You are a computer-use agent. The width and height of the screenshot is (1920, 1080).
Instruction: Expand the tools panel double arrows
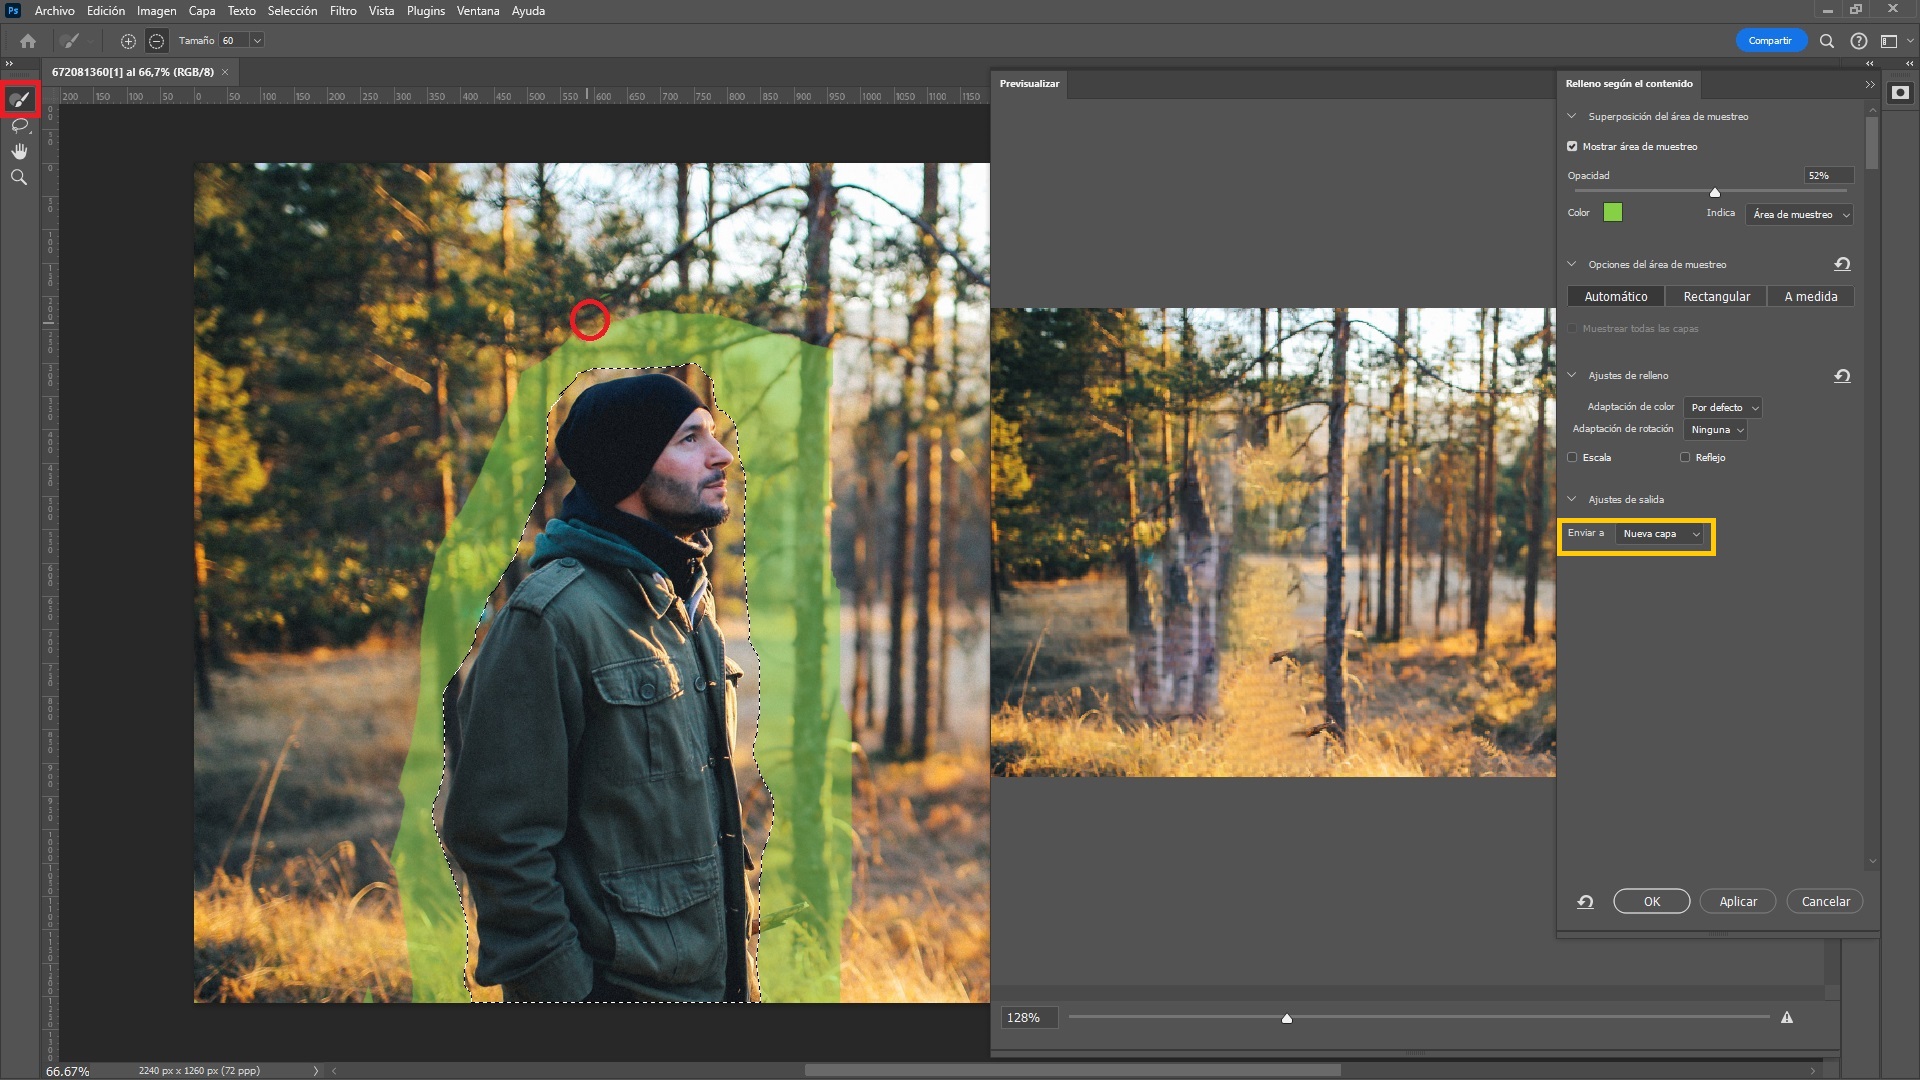[x=9, y=64]
